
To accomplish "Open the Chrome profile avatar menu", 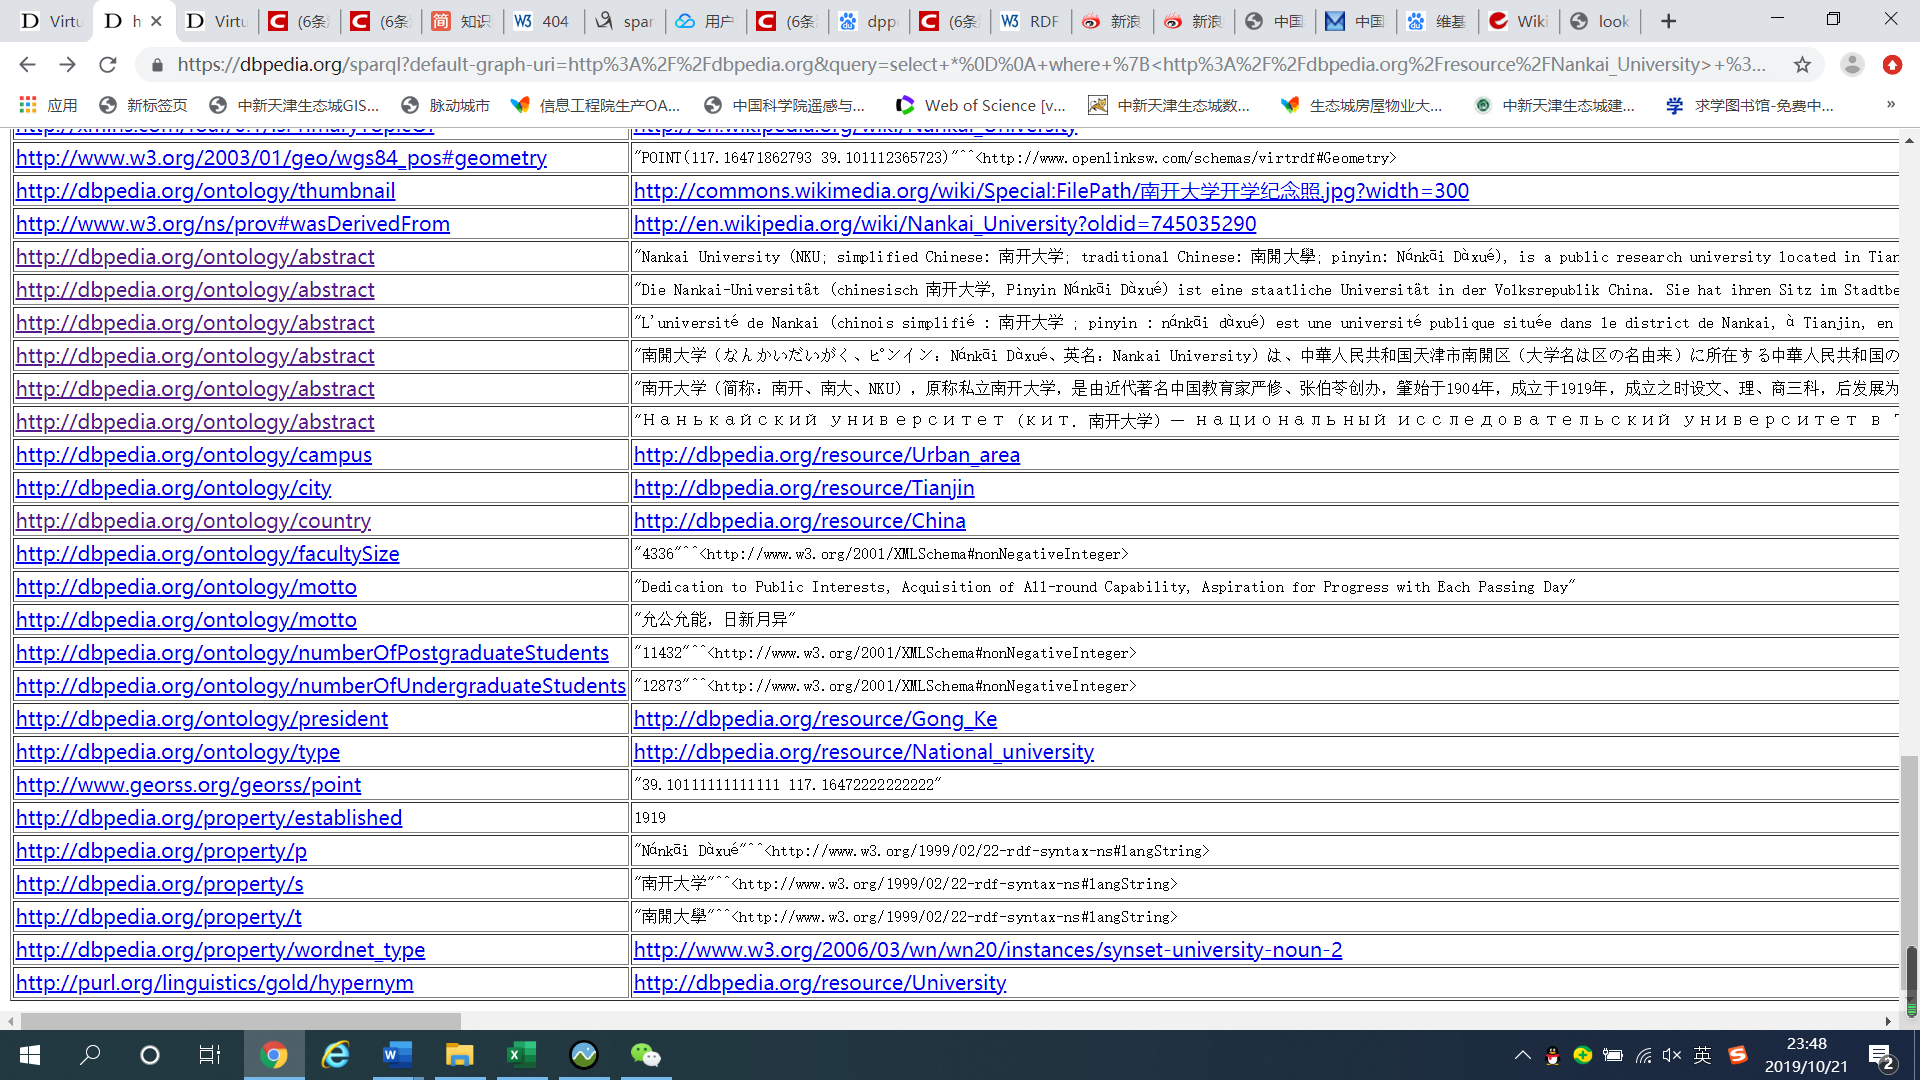I will coord(1852,65).
